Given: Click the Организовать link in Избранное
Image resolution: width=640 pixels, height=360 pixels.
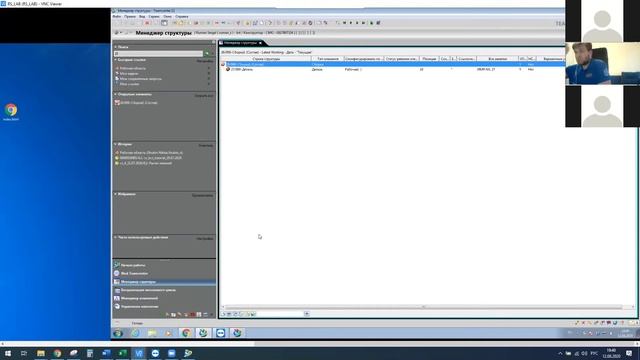Looking at the screenshot, I should click(203, 196).
